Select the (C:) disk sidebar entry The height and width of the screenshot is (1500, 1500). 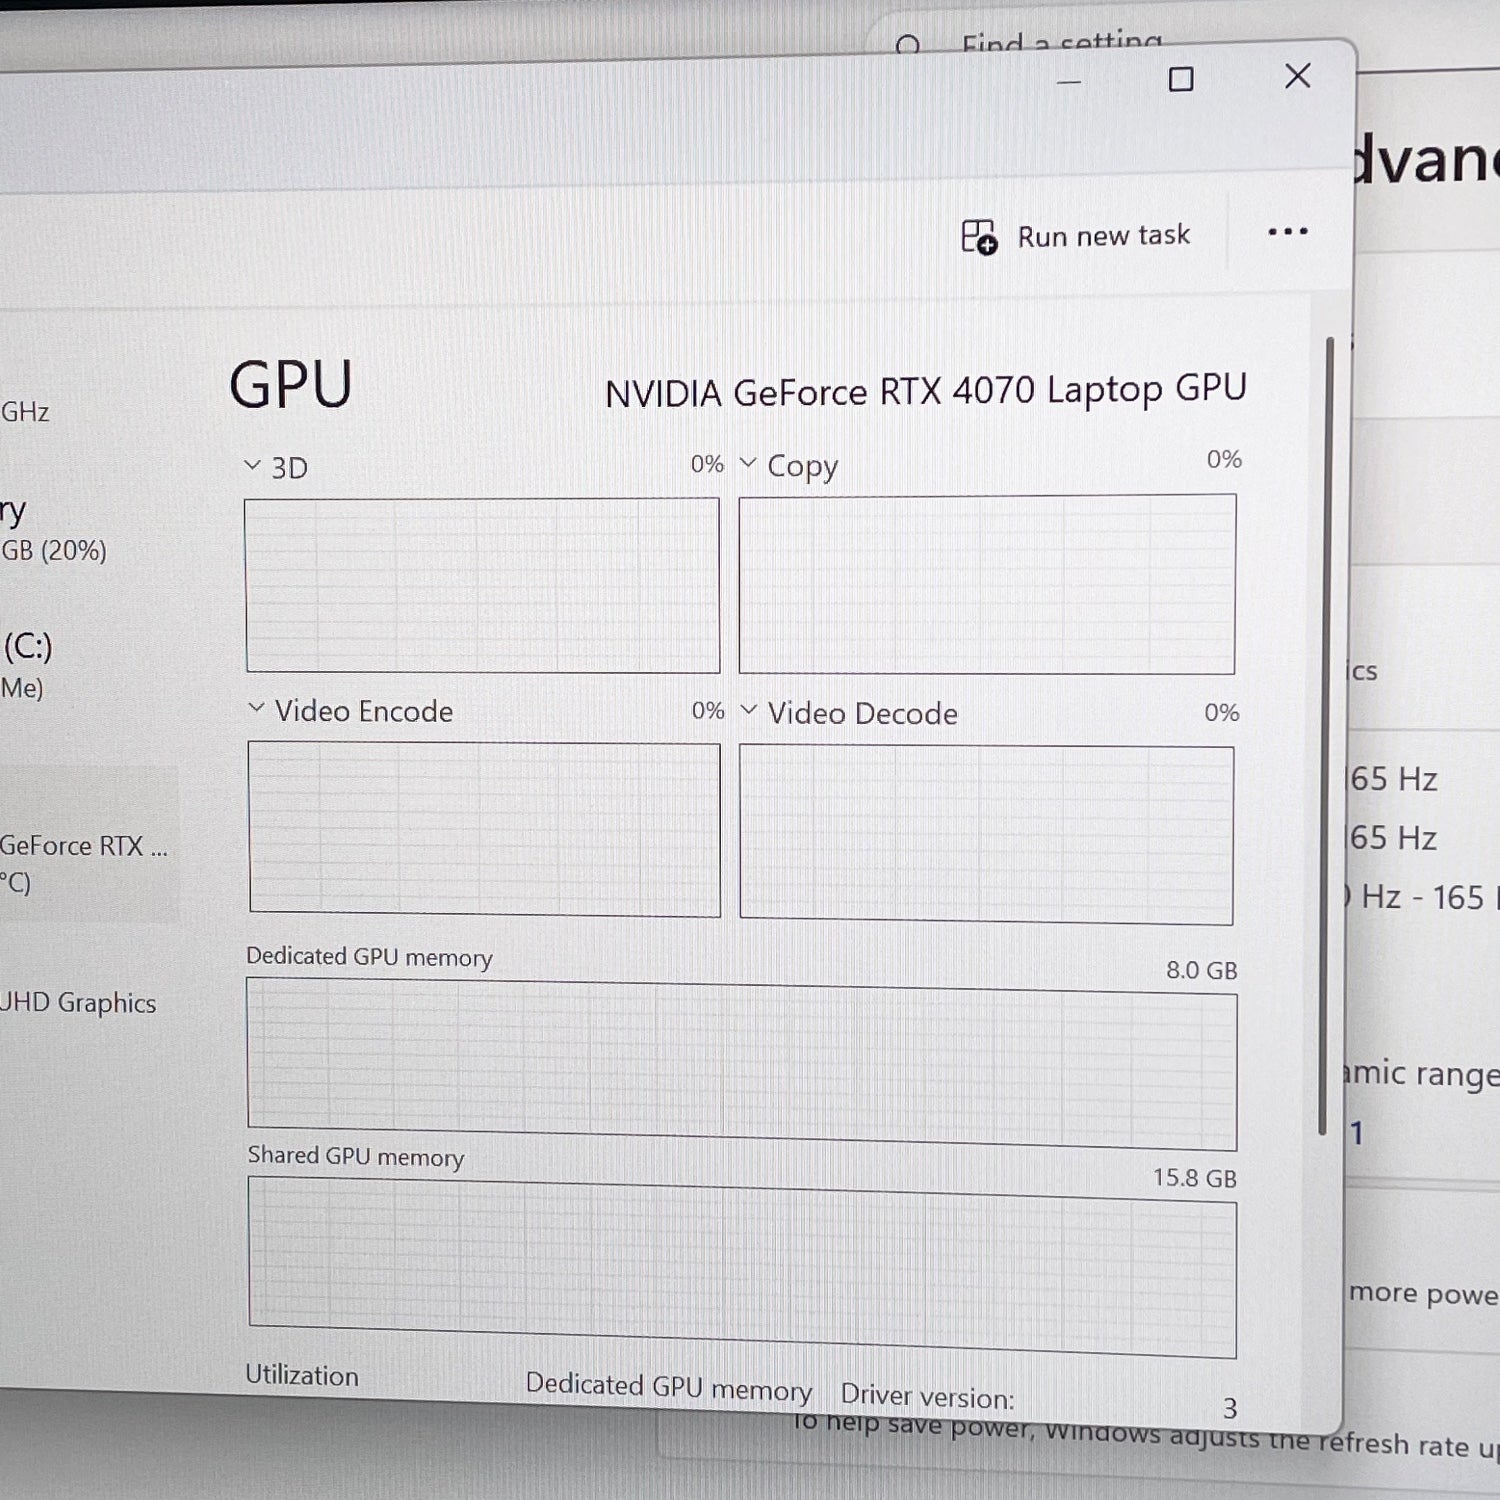coord(28,664)
